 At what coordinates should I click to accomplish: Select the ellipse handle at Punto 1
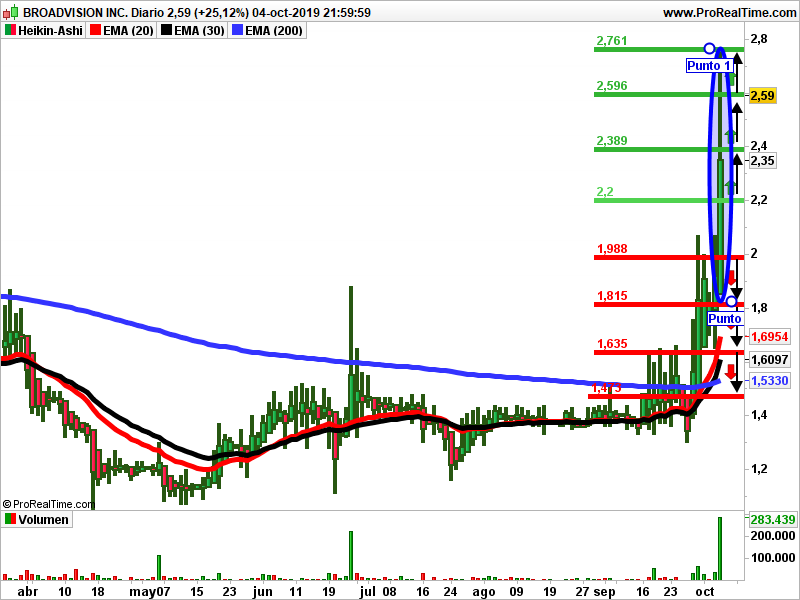[x=709, y=48]
